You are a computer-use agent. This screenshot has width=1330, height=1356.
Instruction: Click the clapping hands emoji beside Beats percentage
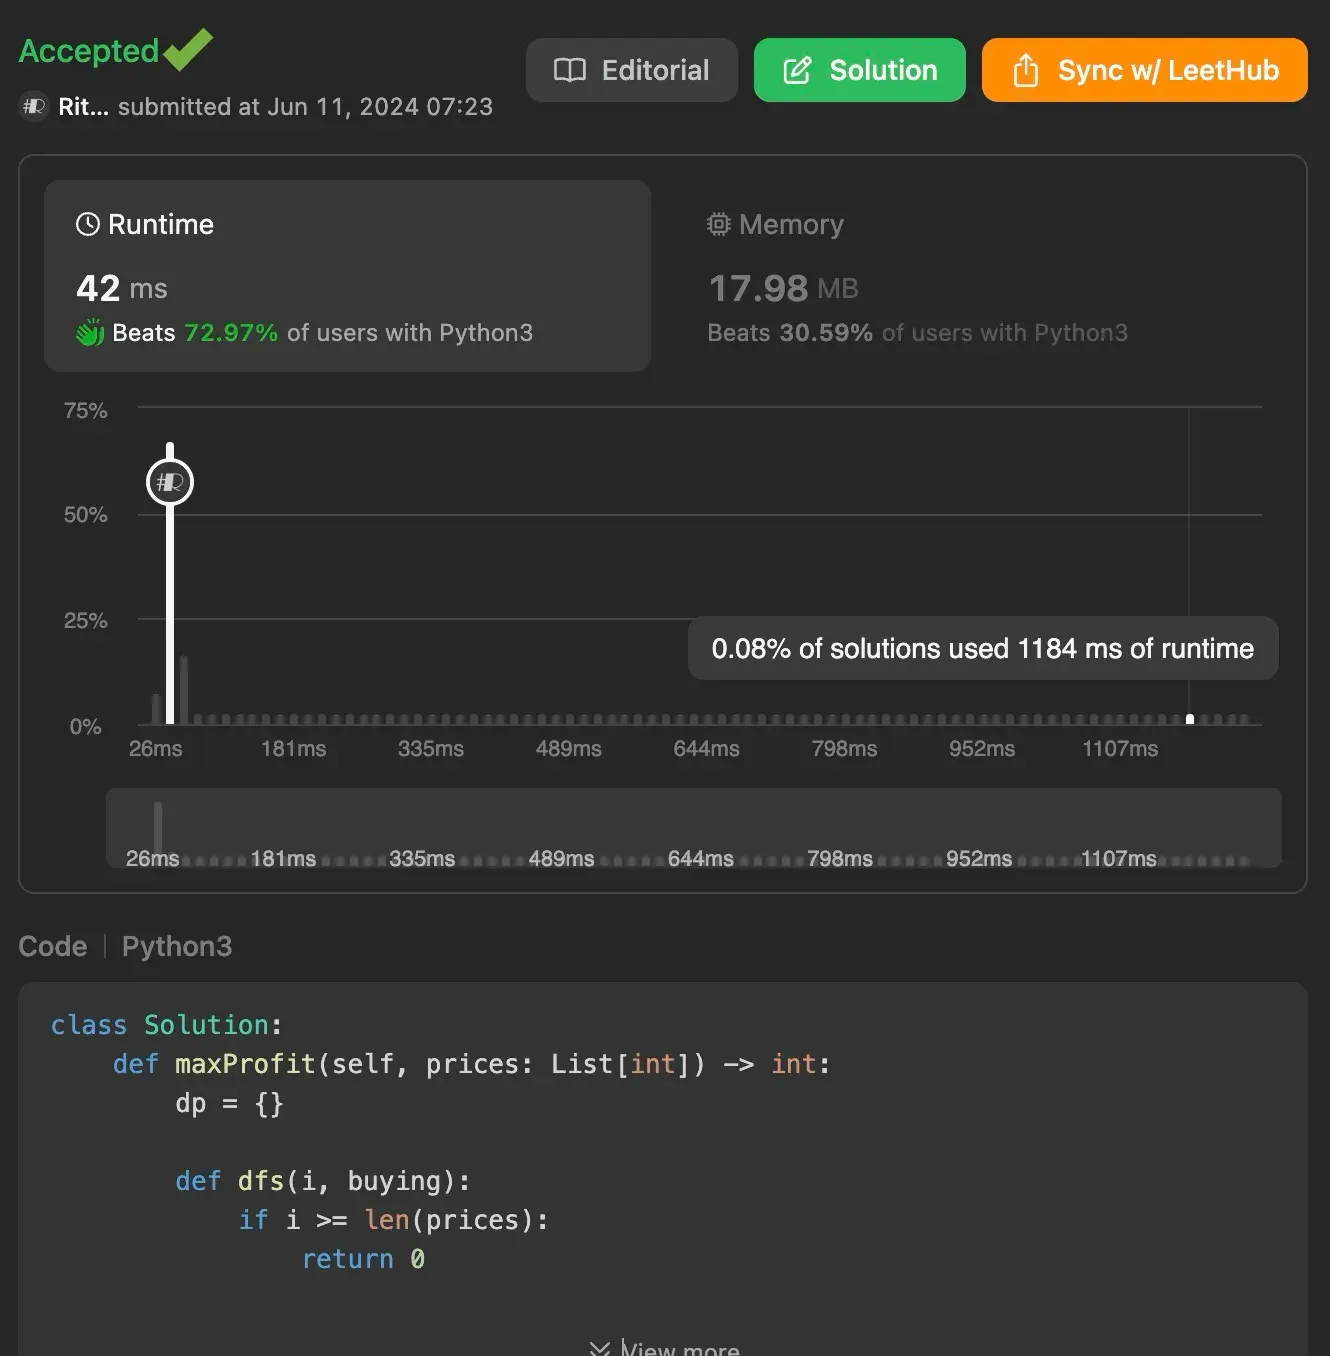(x=89, y=332)
